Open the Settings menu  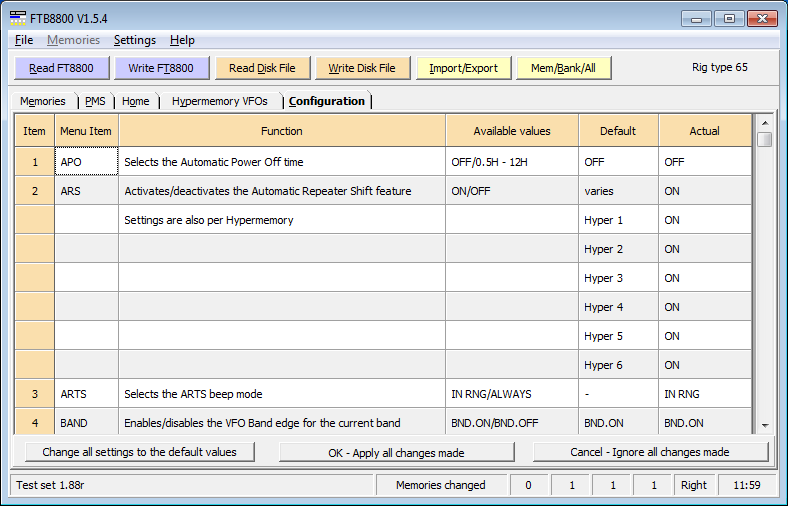pyautogui.click(x=134, y=40)
